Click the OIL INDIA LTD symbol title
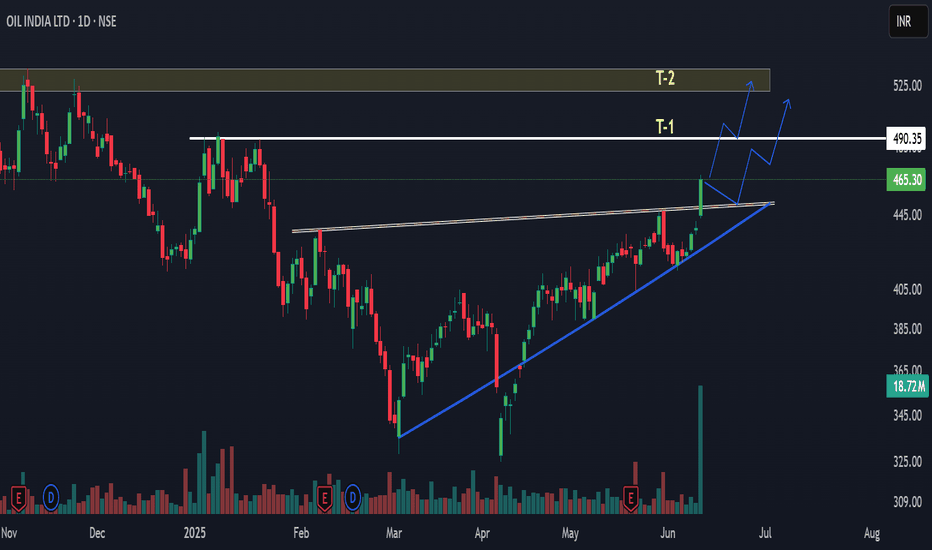932x550 pixels. (61, 21)
